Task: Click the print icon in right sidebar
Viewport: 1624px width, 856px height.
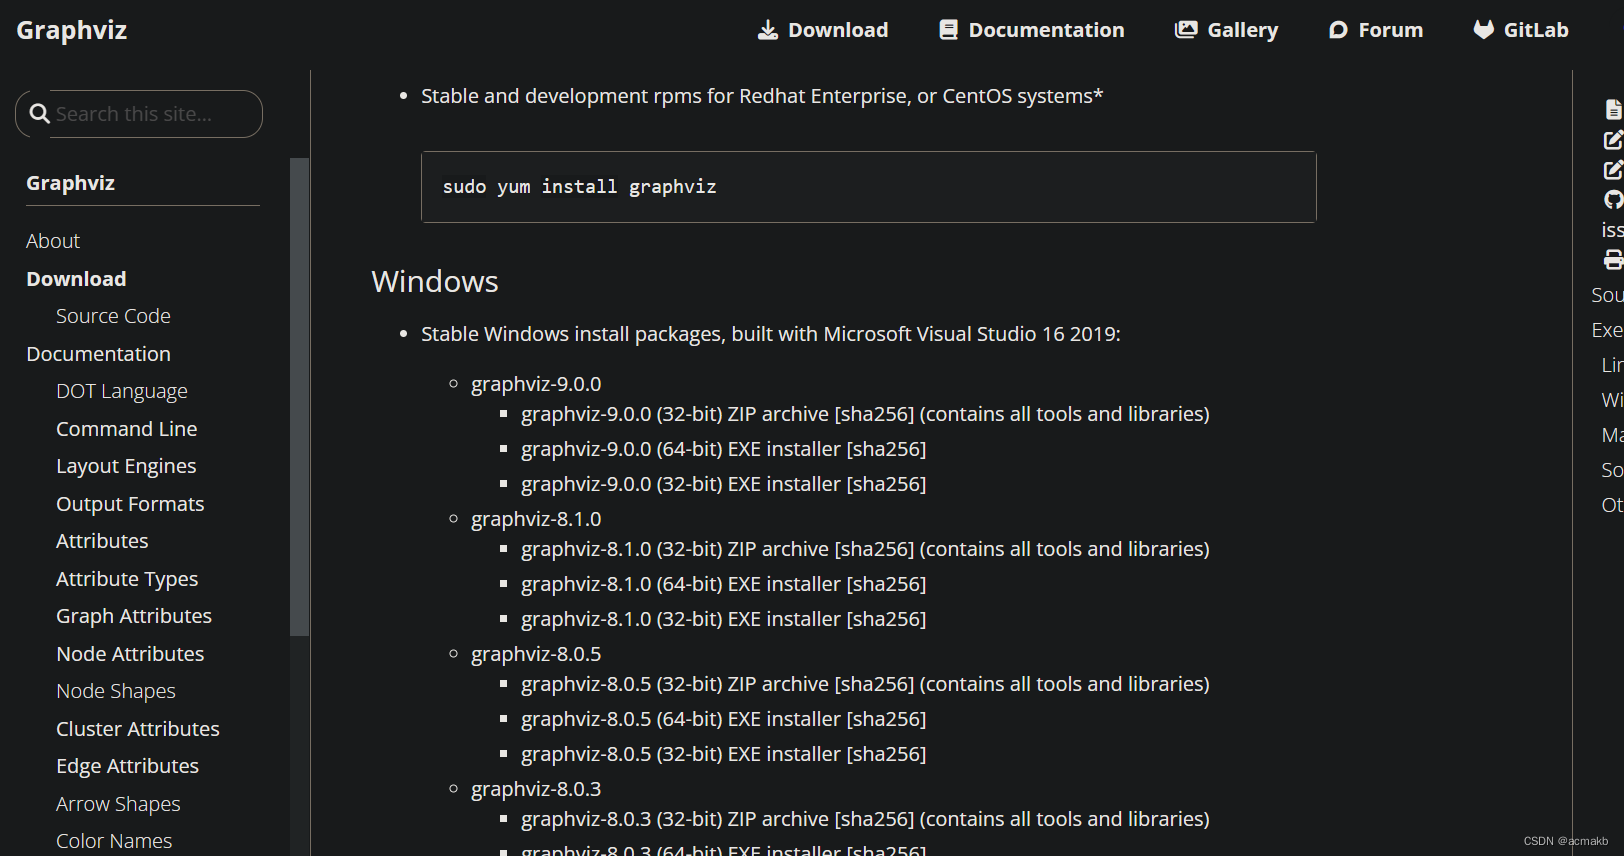Action: click(x=1613, y=260)
